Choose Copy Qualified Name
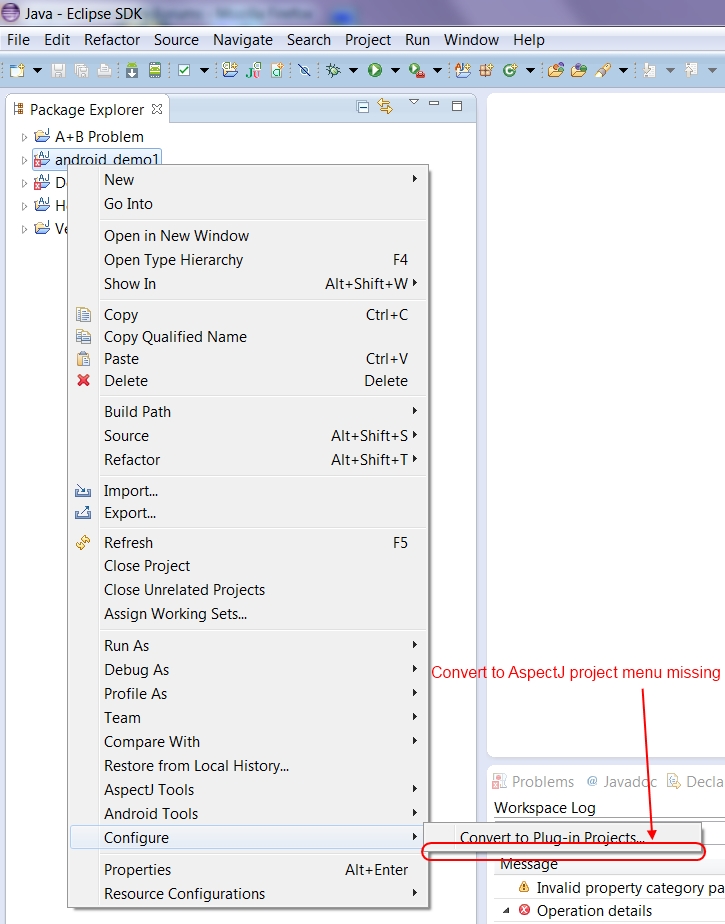Image resolution: width=725 pixels, height=924 pixels. tap(248, 337)
